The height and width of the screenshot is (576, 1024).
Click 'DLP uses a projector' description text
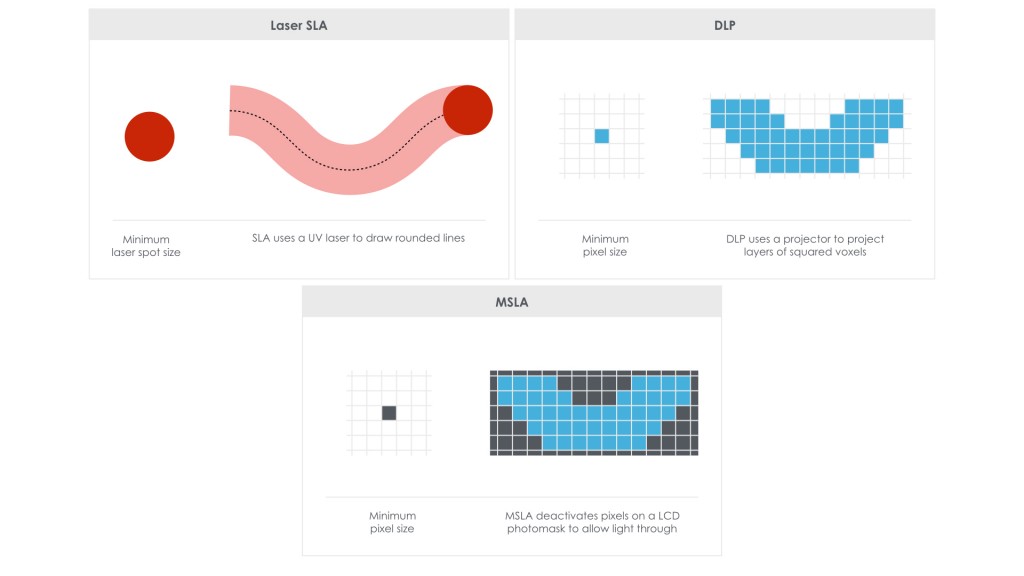point(805,246)
